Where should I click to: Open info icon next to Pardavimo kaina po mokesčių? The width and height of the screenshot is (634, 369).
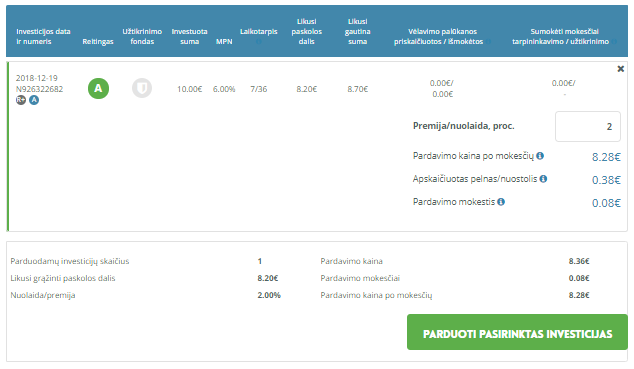click(x=540, y=156)
